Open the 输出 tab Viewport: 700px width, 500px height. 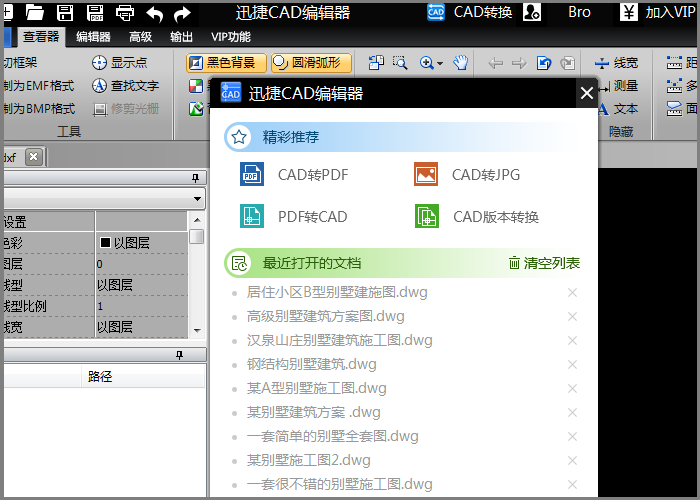click(x=181, y=37)
